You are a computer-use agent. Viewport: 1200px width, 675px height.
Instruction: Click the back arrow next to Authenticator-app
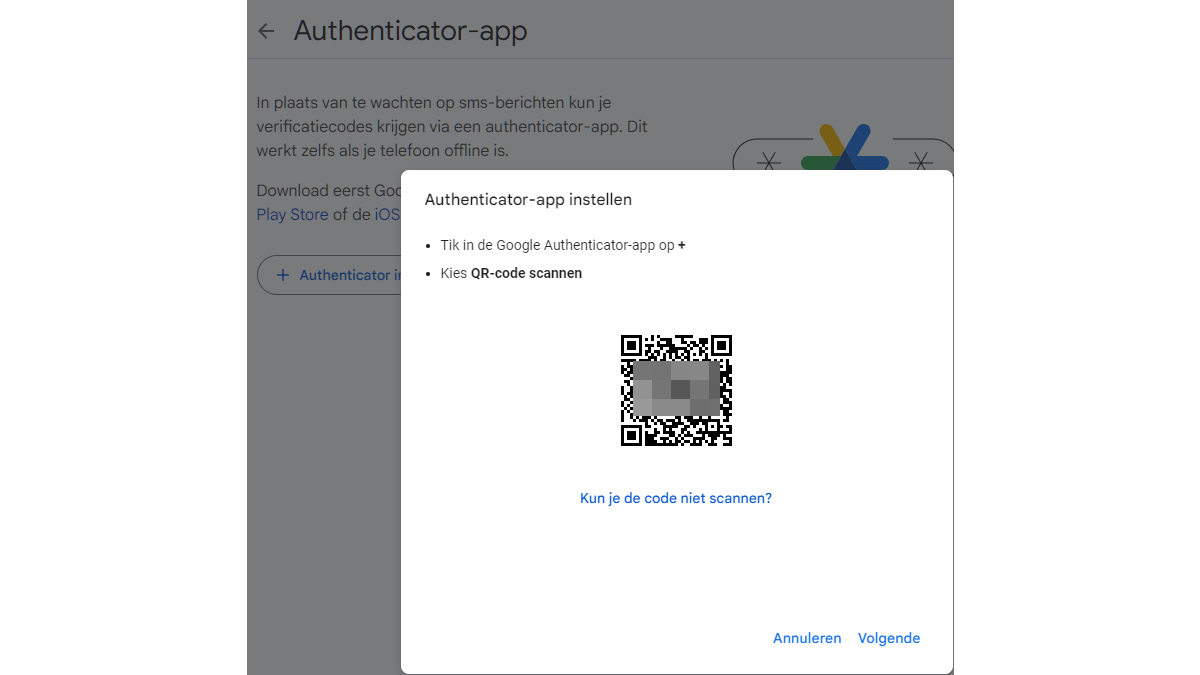point(266,31)
